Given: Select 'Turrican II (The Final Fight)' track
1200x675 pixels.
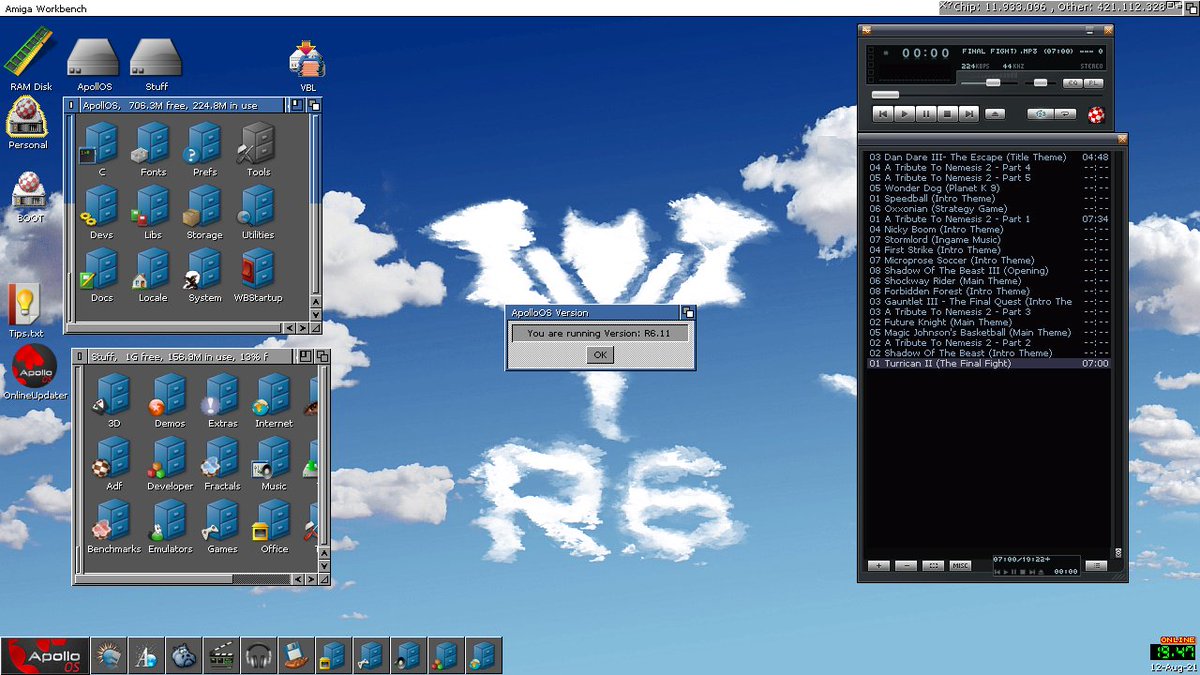Looking at the screenshot, I should click(988, 363).
